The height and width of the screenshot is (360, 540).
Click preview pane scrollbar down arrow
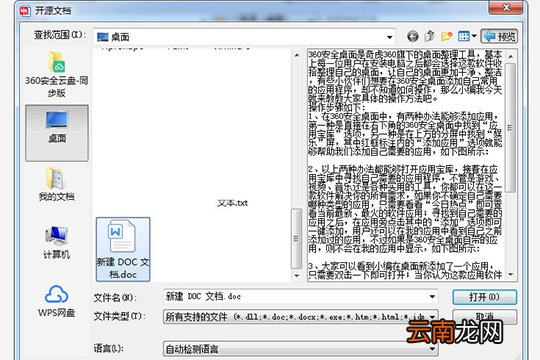tap(511, 275)
